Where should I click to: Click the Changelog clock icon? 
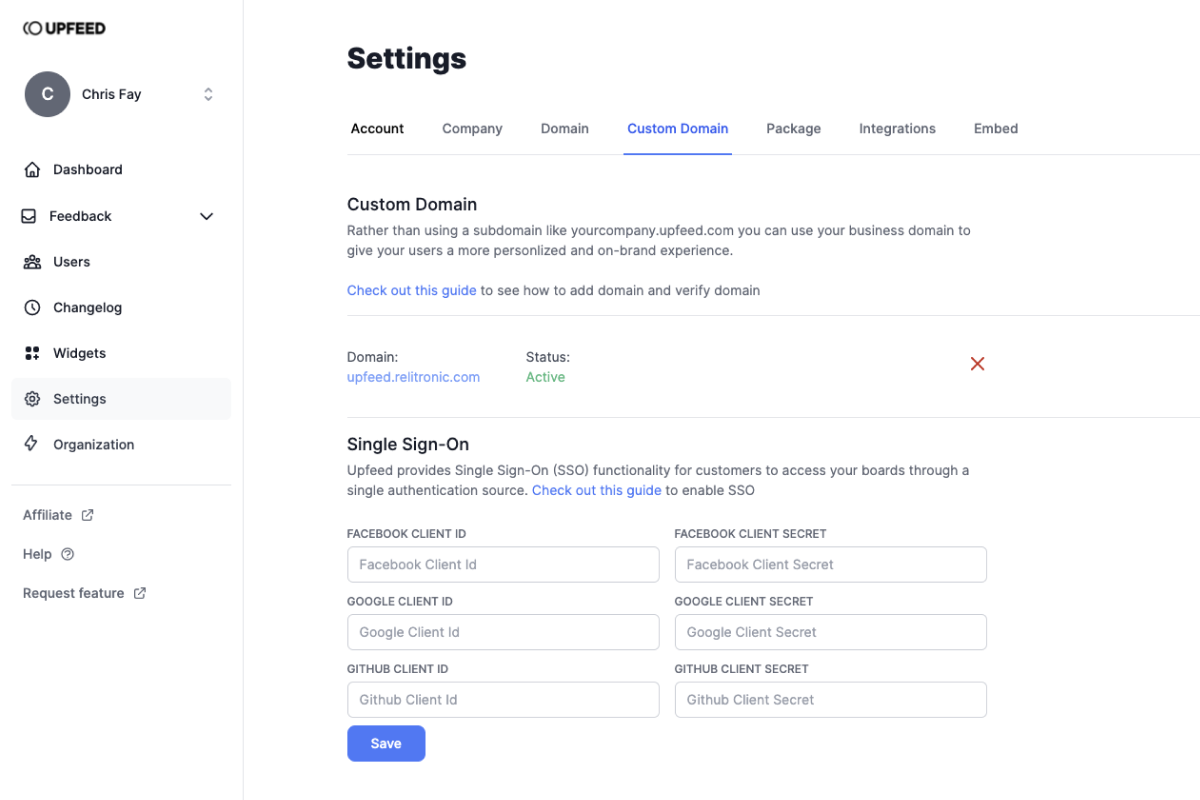click(33, 308)
